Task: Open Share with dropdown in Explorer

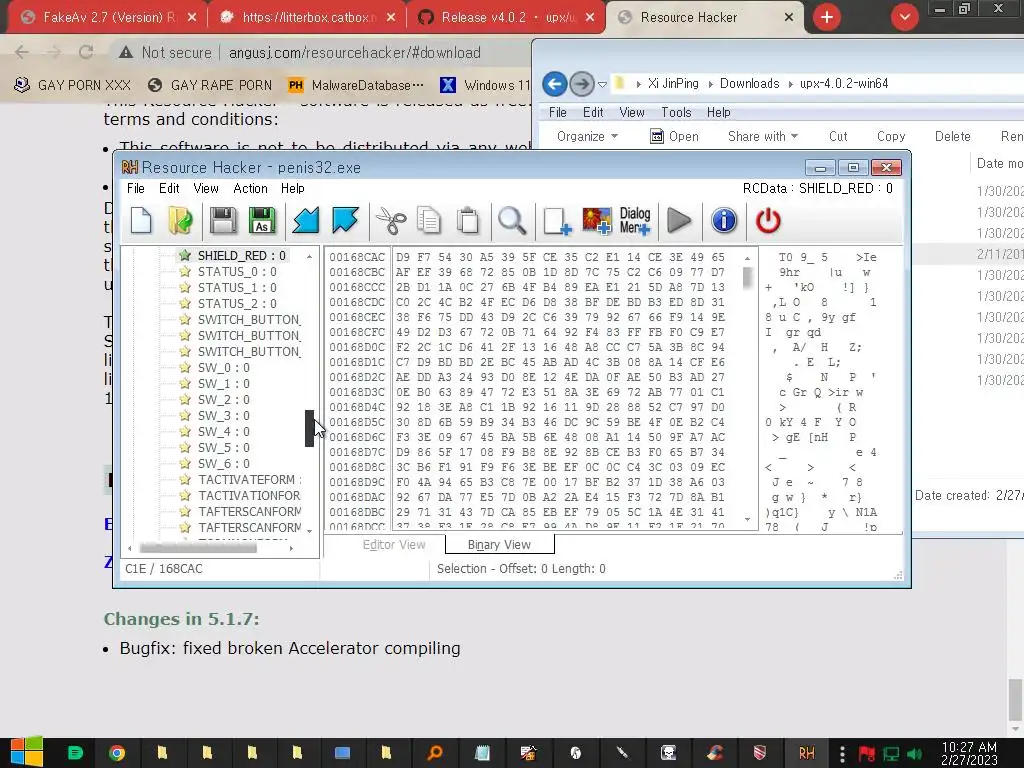Action: coord(762,136)
